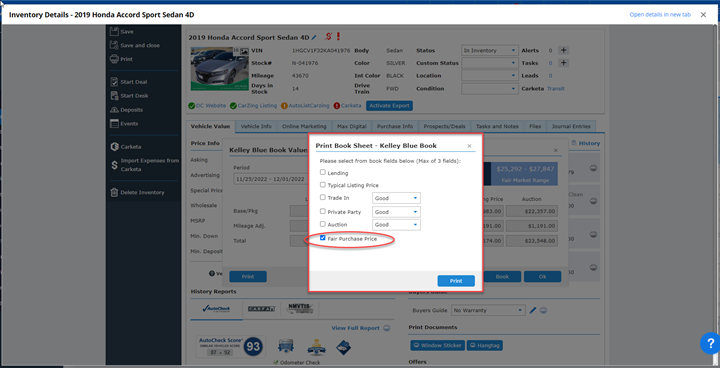
Task: Add a task with plus button
Action: click(x=564, y=63)
